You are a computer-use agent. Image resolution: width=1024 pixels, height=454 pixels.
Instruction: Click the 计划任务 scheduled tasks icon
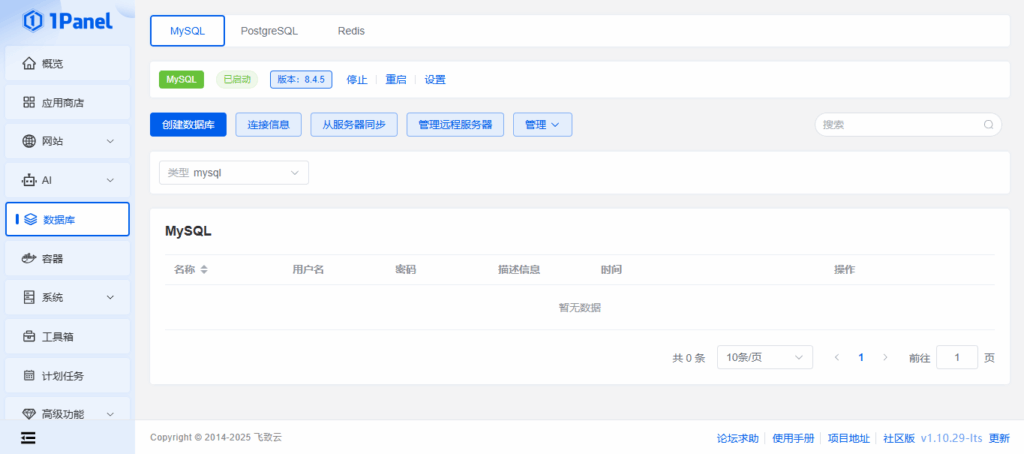click(29, 376)
